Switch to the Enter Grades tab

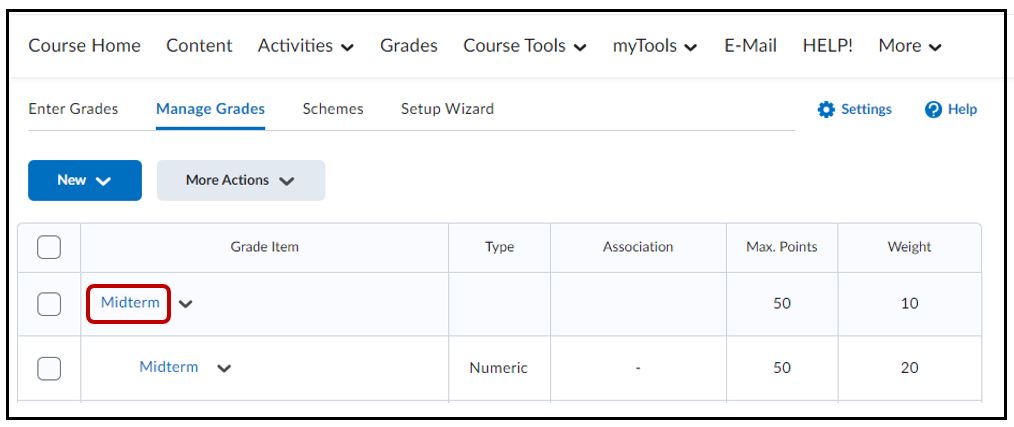(73, 109)
